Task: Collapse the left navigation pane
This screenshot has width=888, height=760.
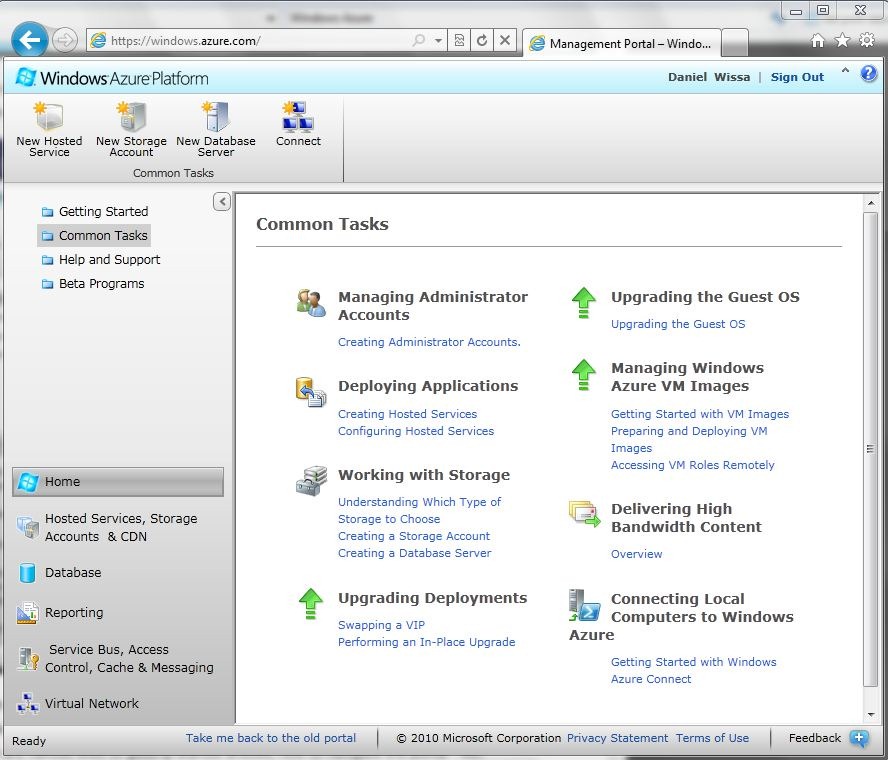Action: pos(222,202)
